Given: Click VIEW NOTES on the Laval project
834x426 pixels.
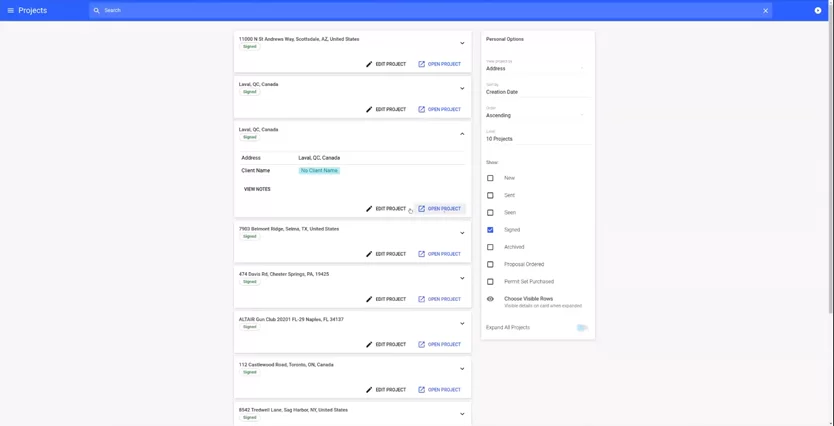Looking at the screenshot, I should pyautogui.click(x=257, y=189).
